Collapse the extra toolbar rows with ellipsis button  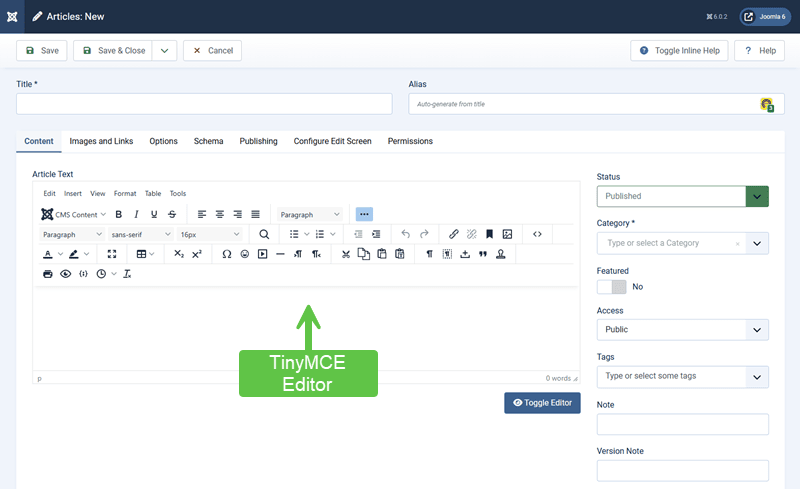tap(364, 214)
